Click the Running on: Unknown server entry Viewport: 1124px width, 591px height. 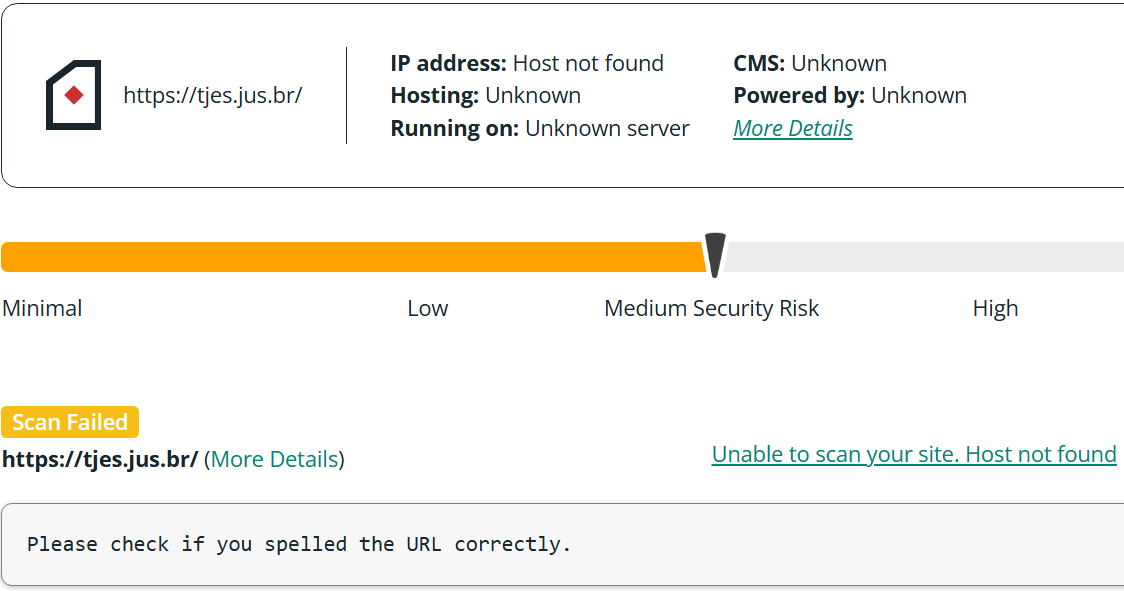[x=540, y=128]
